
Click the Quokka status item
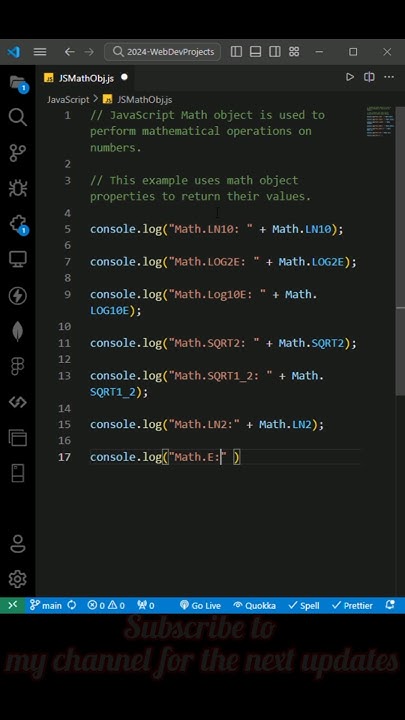click(x=254, y=606)
